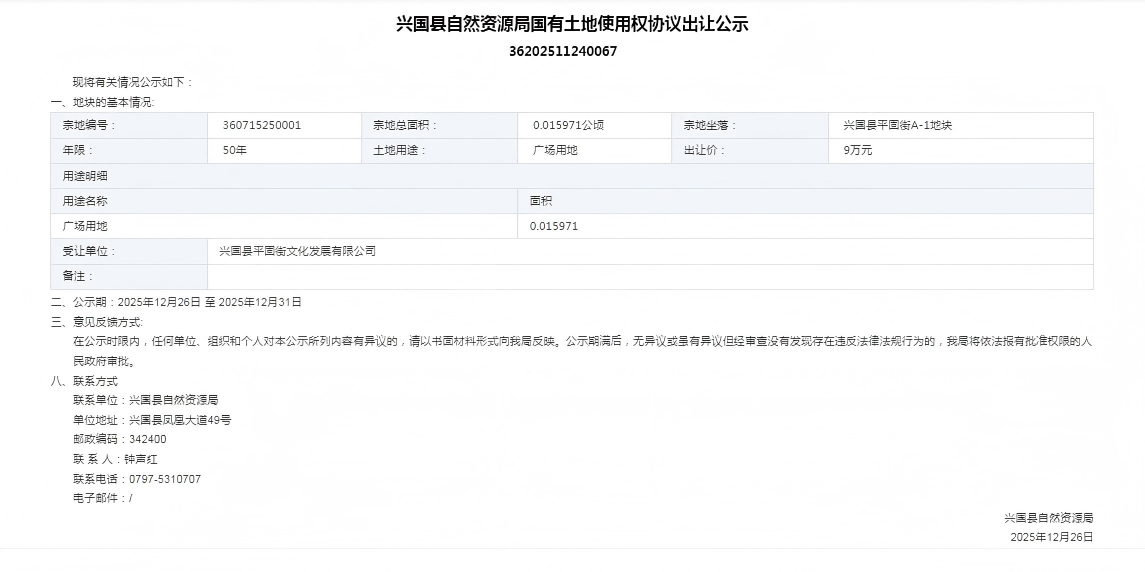This screenshot has height=572, width=1145.
Task: Click the 意见反馈方式 section heading
Action: [97, 322]
